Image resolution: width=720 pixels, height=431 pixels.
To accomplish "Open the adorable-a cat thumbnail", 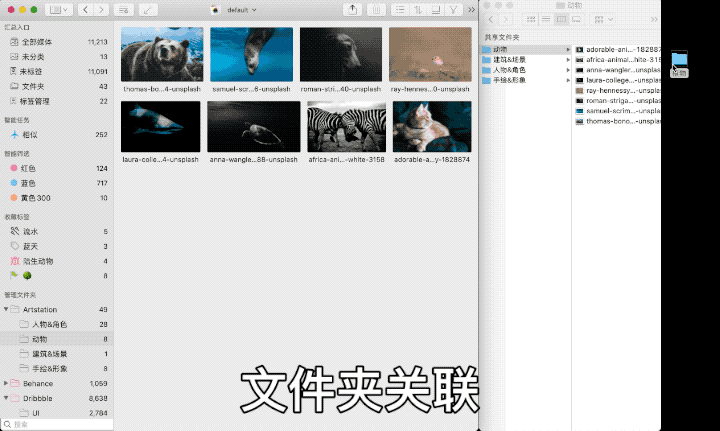I will point(432,127).
